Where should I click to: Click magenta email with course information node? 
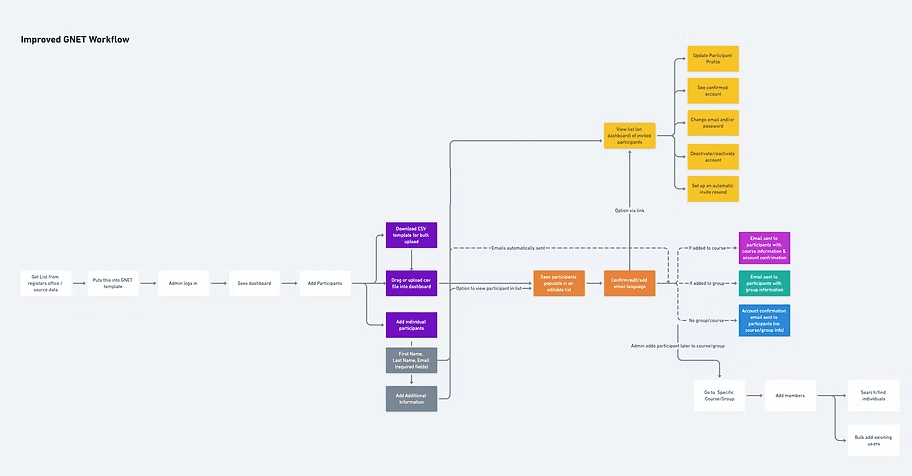pos(764,248)
